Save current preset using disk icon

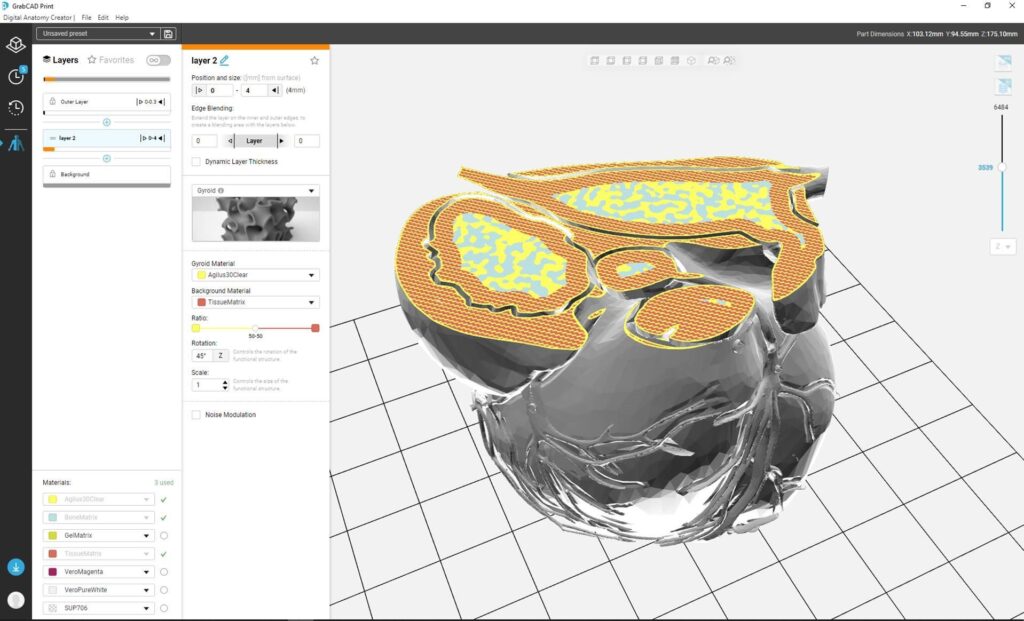168,34
